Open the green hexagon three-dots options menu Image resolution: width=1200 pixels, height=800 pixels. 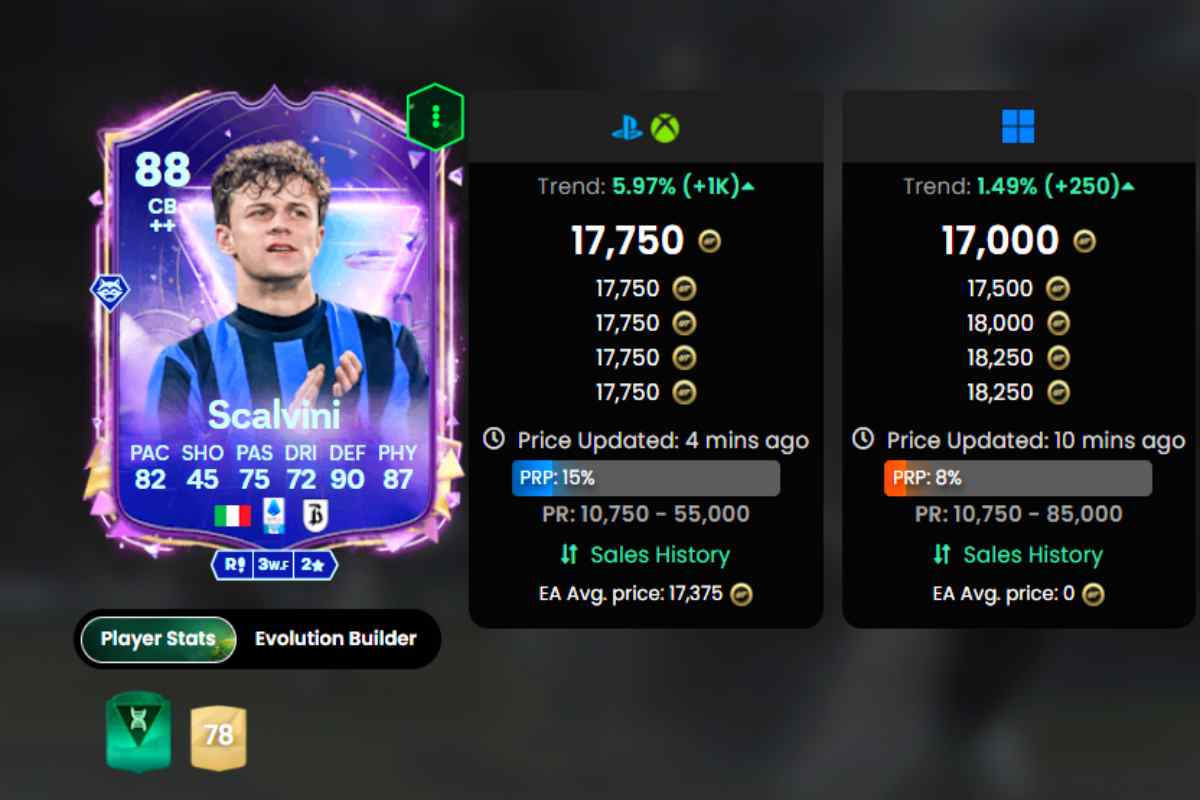coord(435,116)
